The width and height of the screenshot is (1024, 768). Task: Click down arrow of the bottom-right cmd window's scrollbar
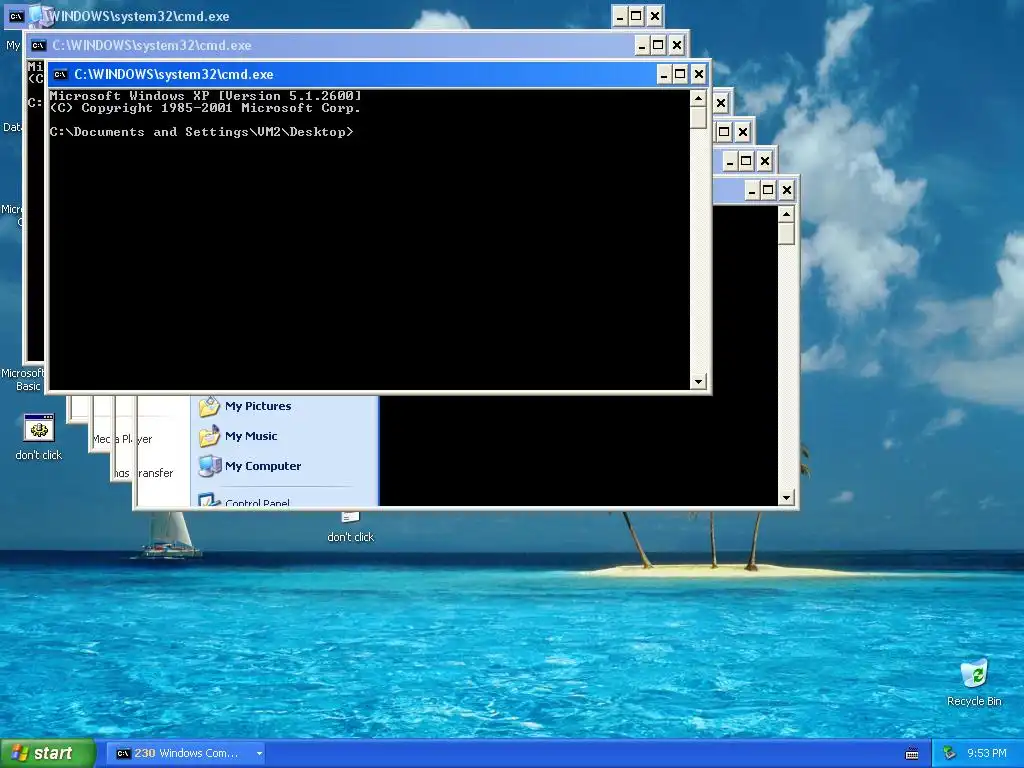[x=786, y=498]
